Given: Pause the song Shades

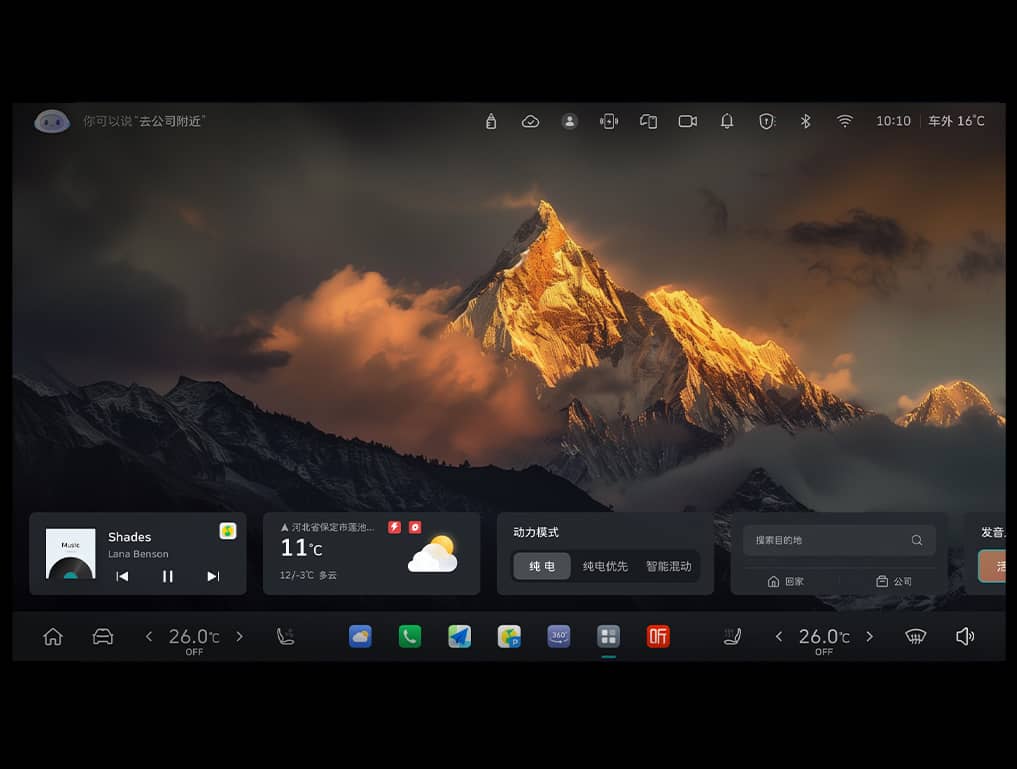Looking at the screenshot, I should point(168,576).
